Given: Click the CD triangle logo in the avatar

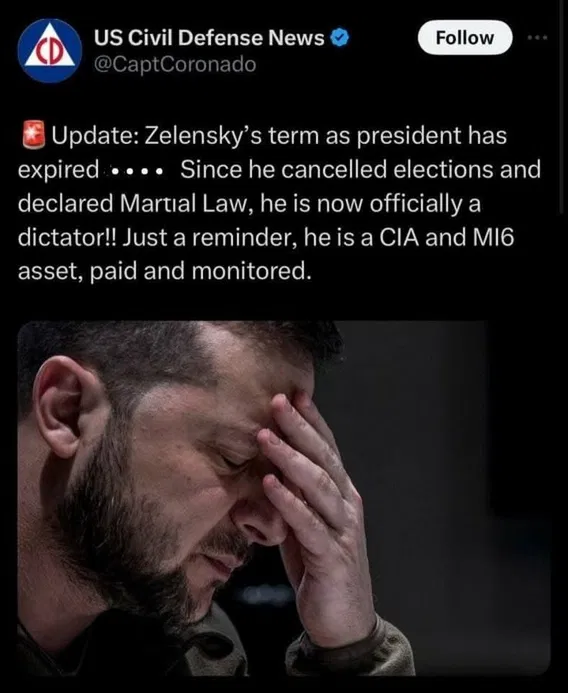Looking at the screenshot, I should [x=50, y=50].
